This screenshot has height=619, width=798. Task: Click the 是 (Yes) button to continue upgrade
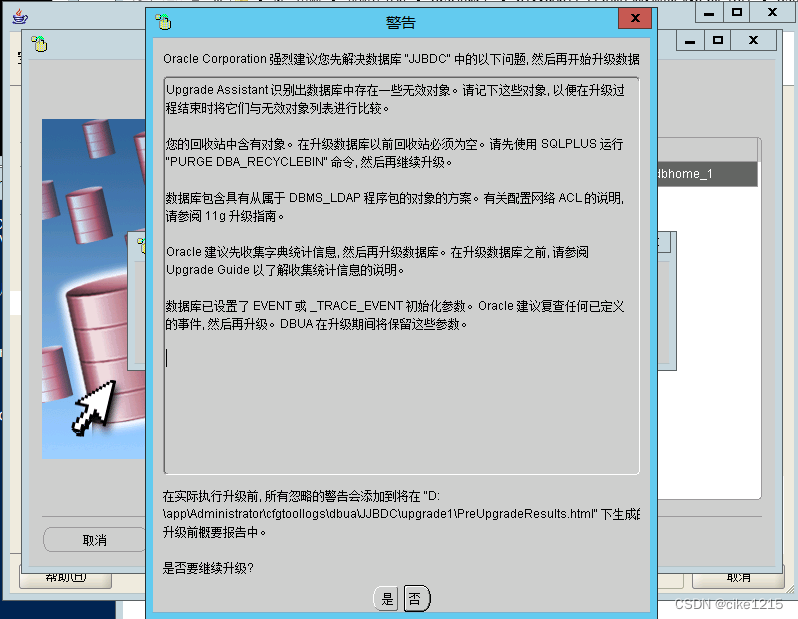[386, 599]
